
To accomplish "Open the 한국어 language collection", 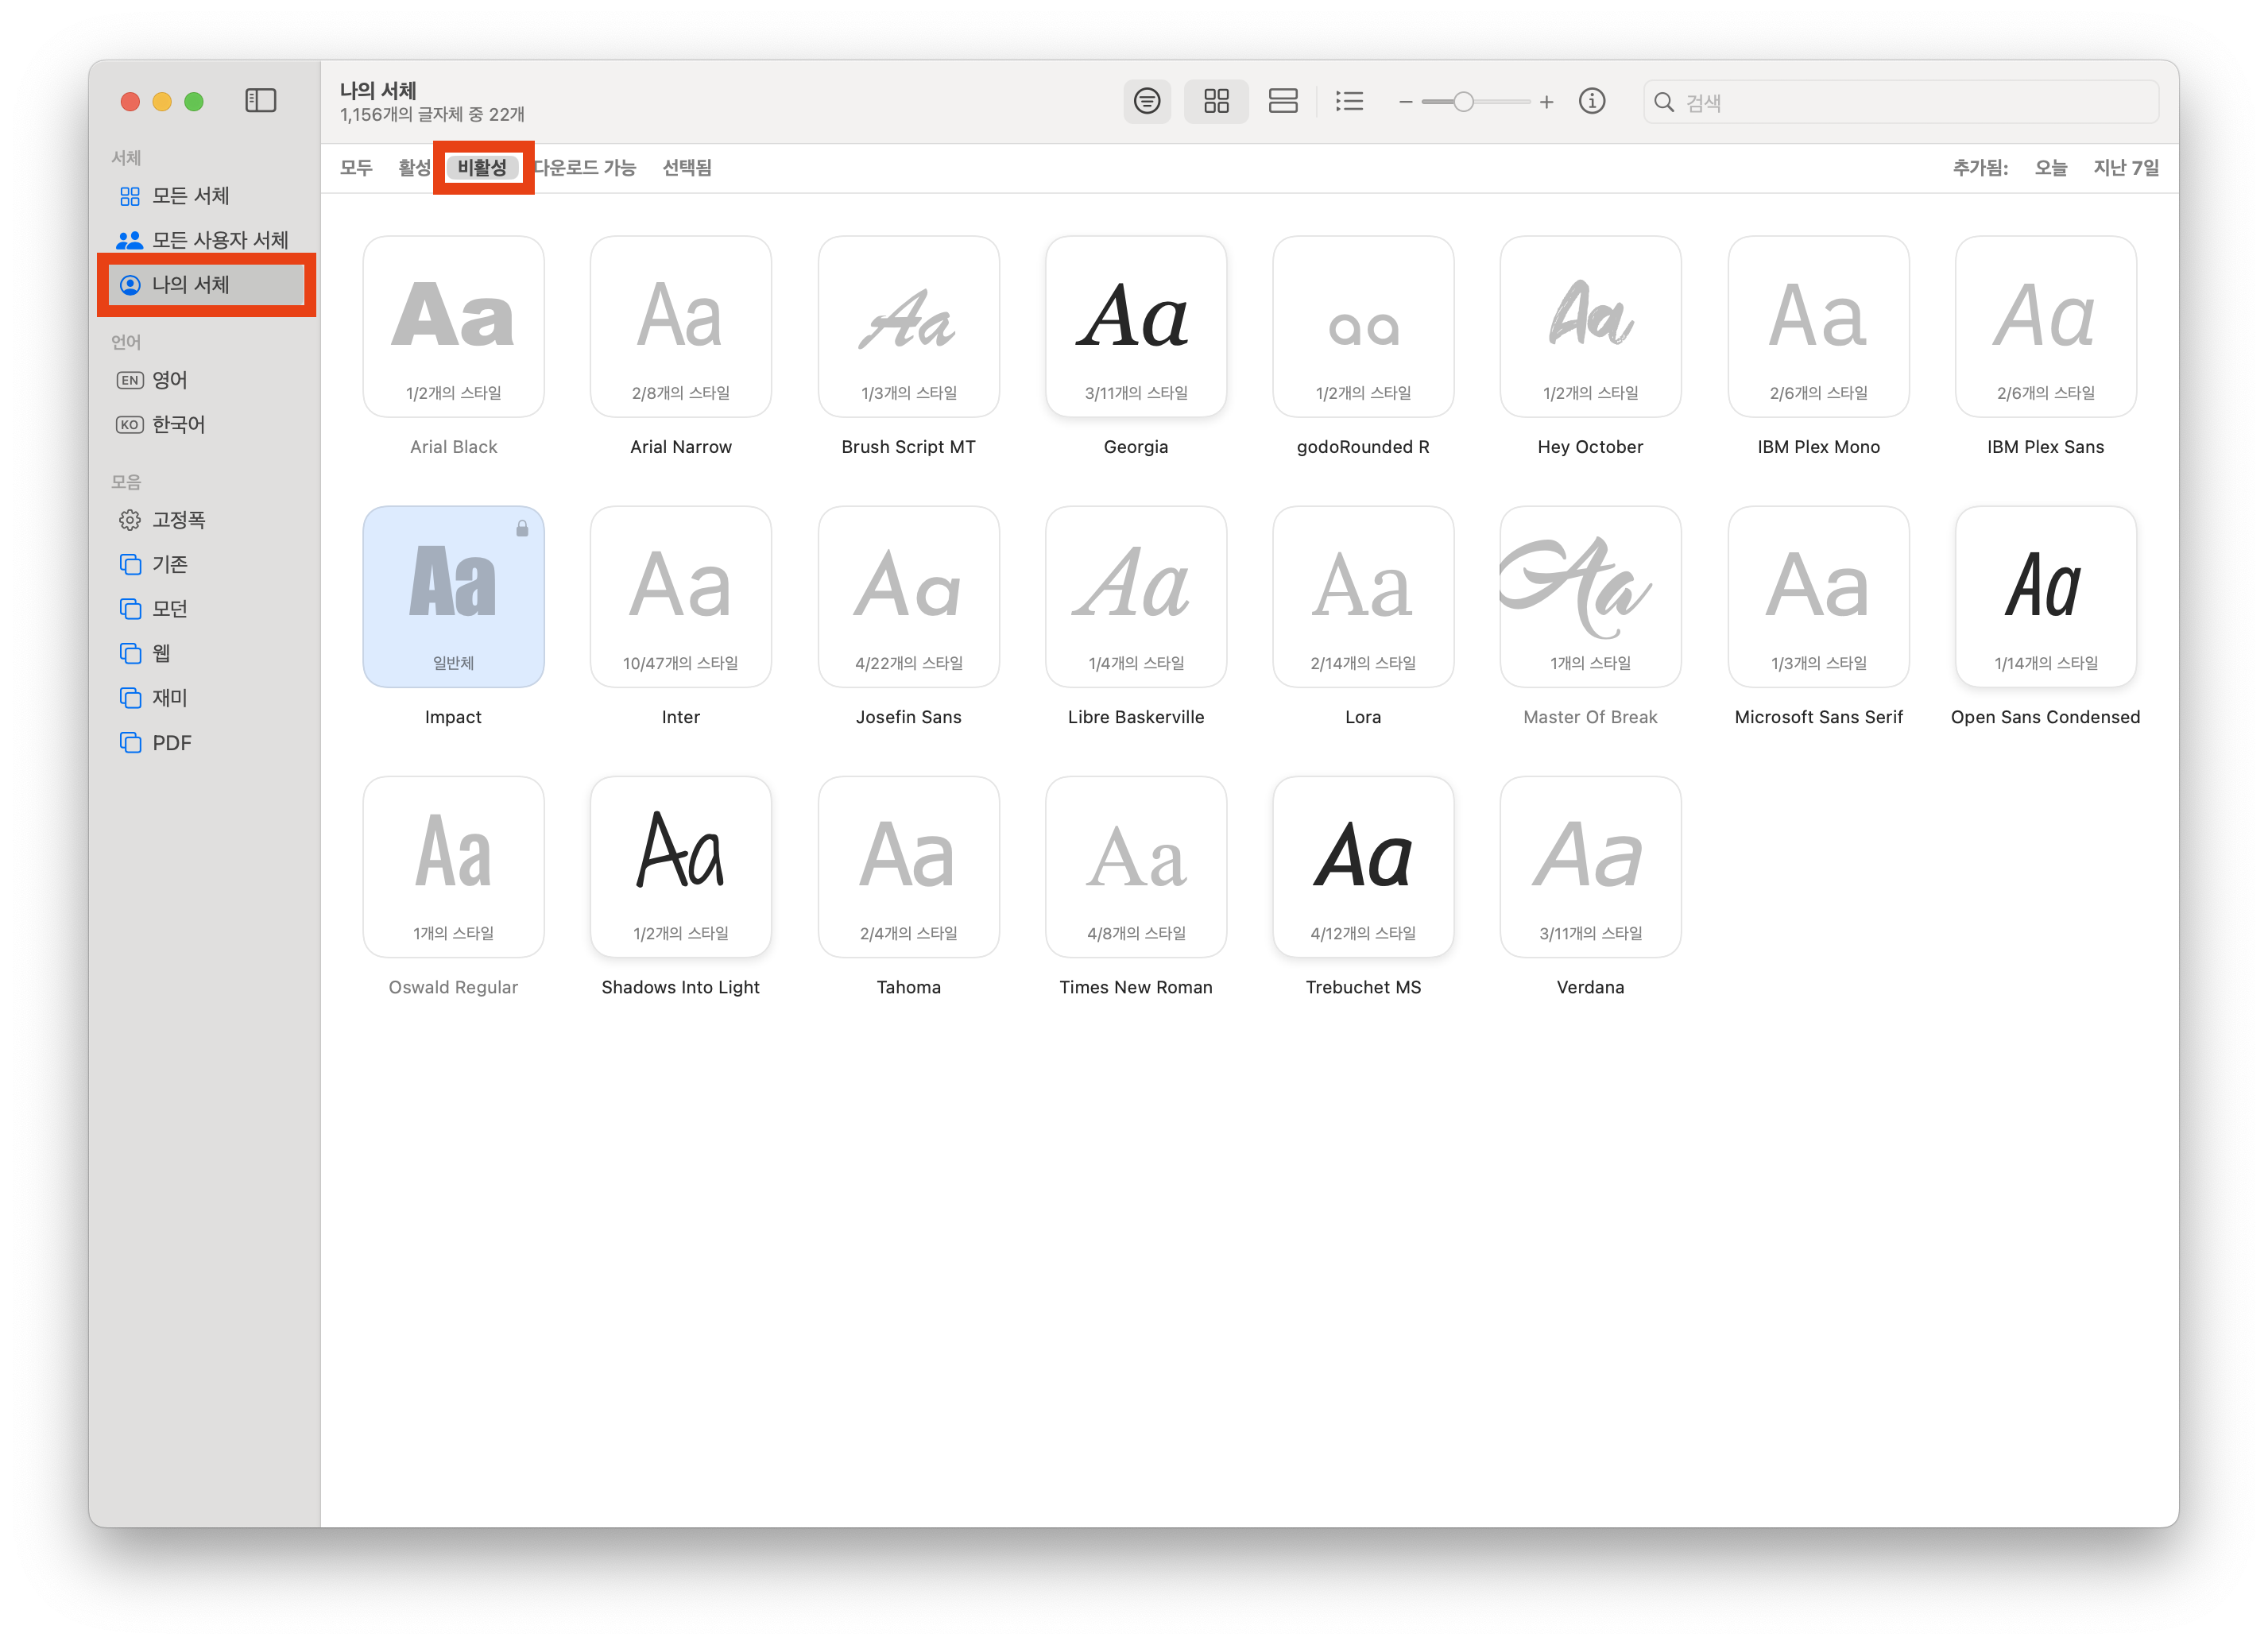I will (178, 424).
